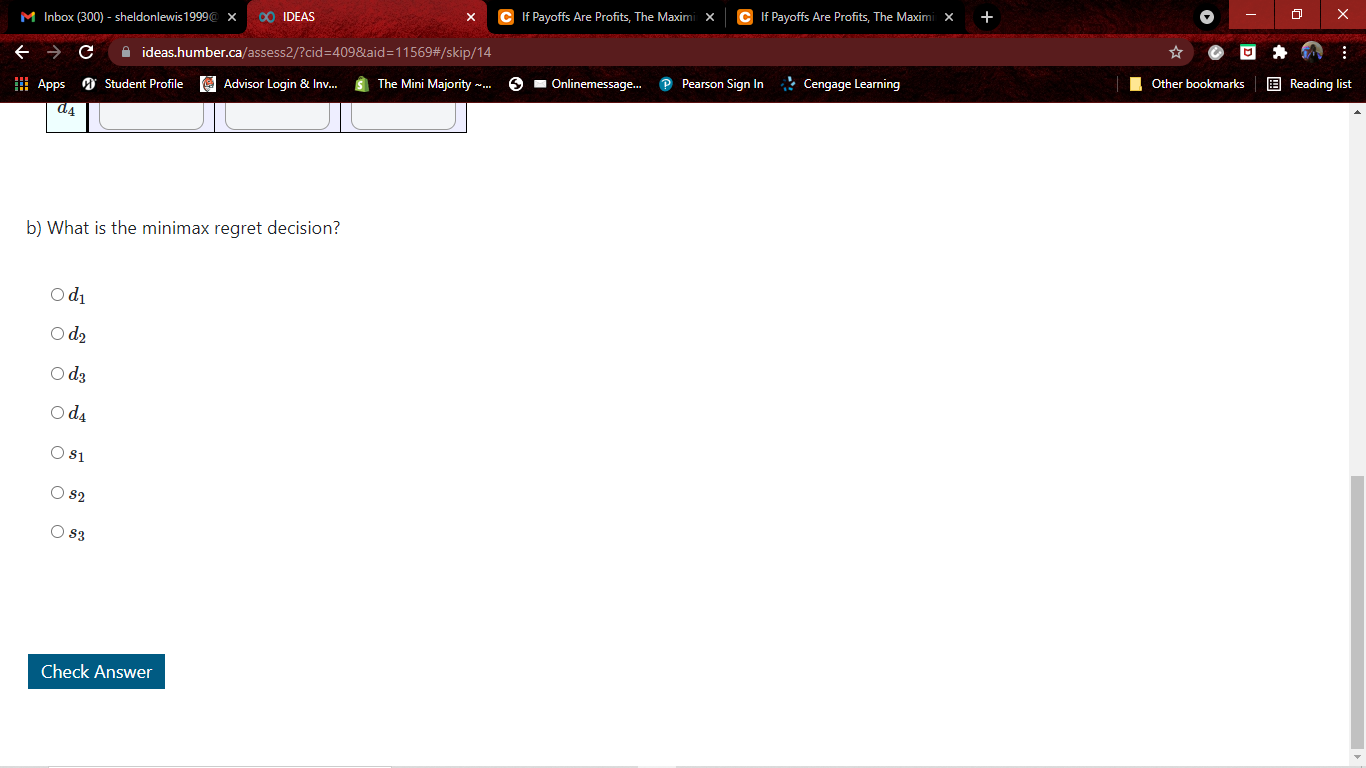Open Advisor Login & Inv... bookmark
Viewport: 1366px width, 768px height.
[x=269, y=84]
